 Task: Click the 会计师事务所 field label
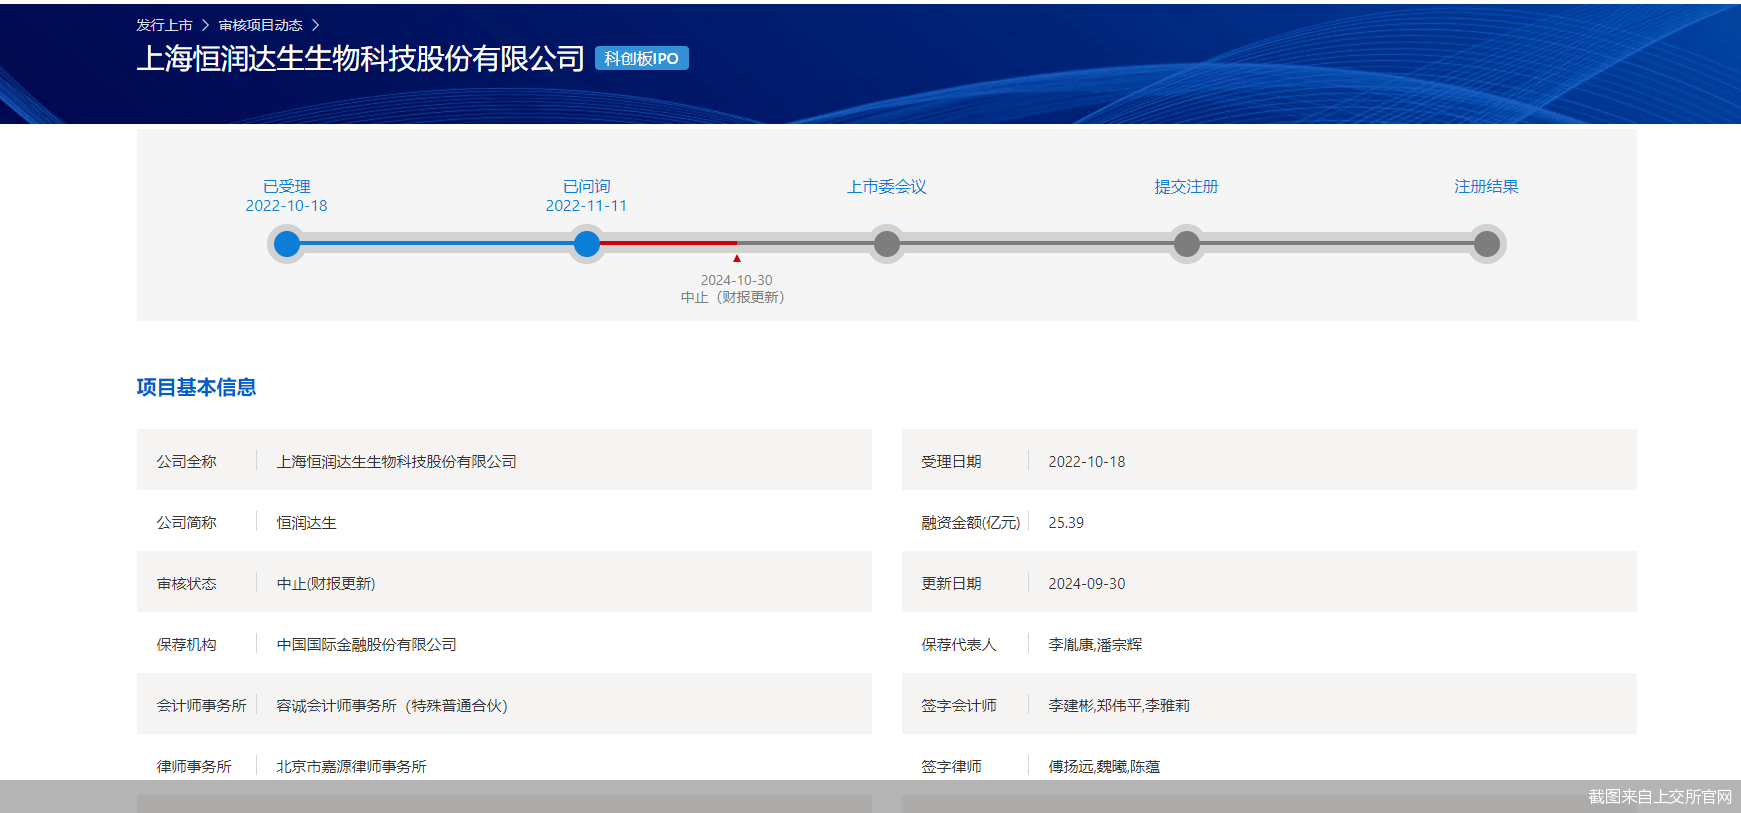[202, 705]
